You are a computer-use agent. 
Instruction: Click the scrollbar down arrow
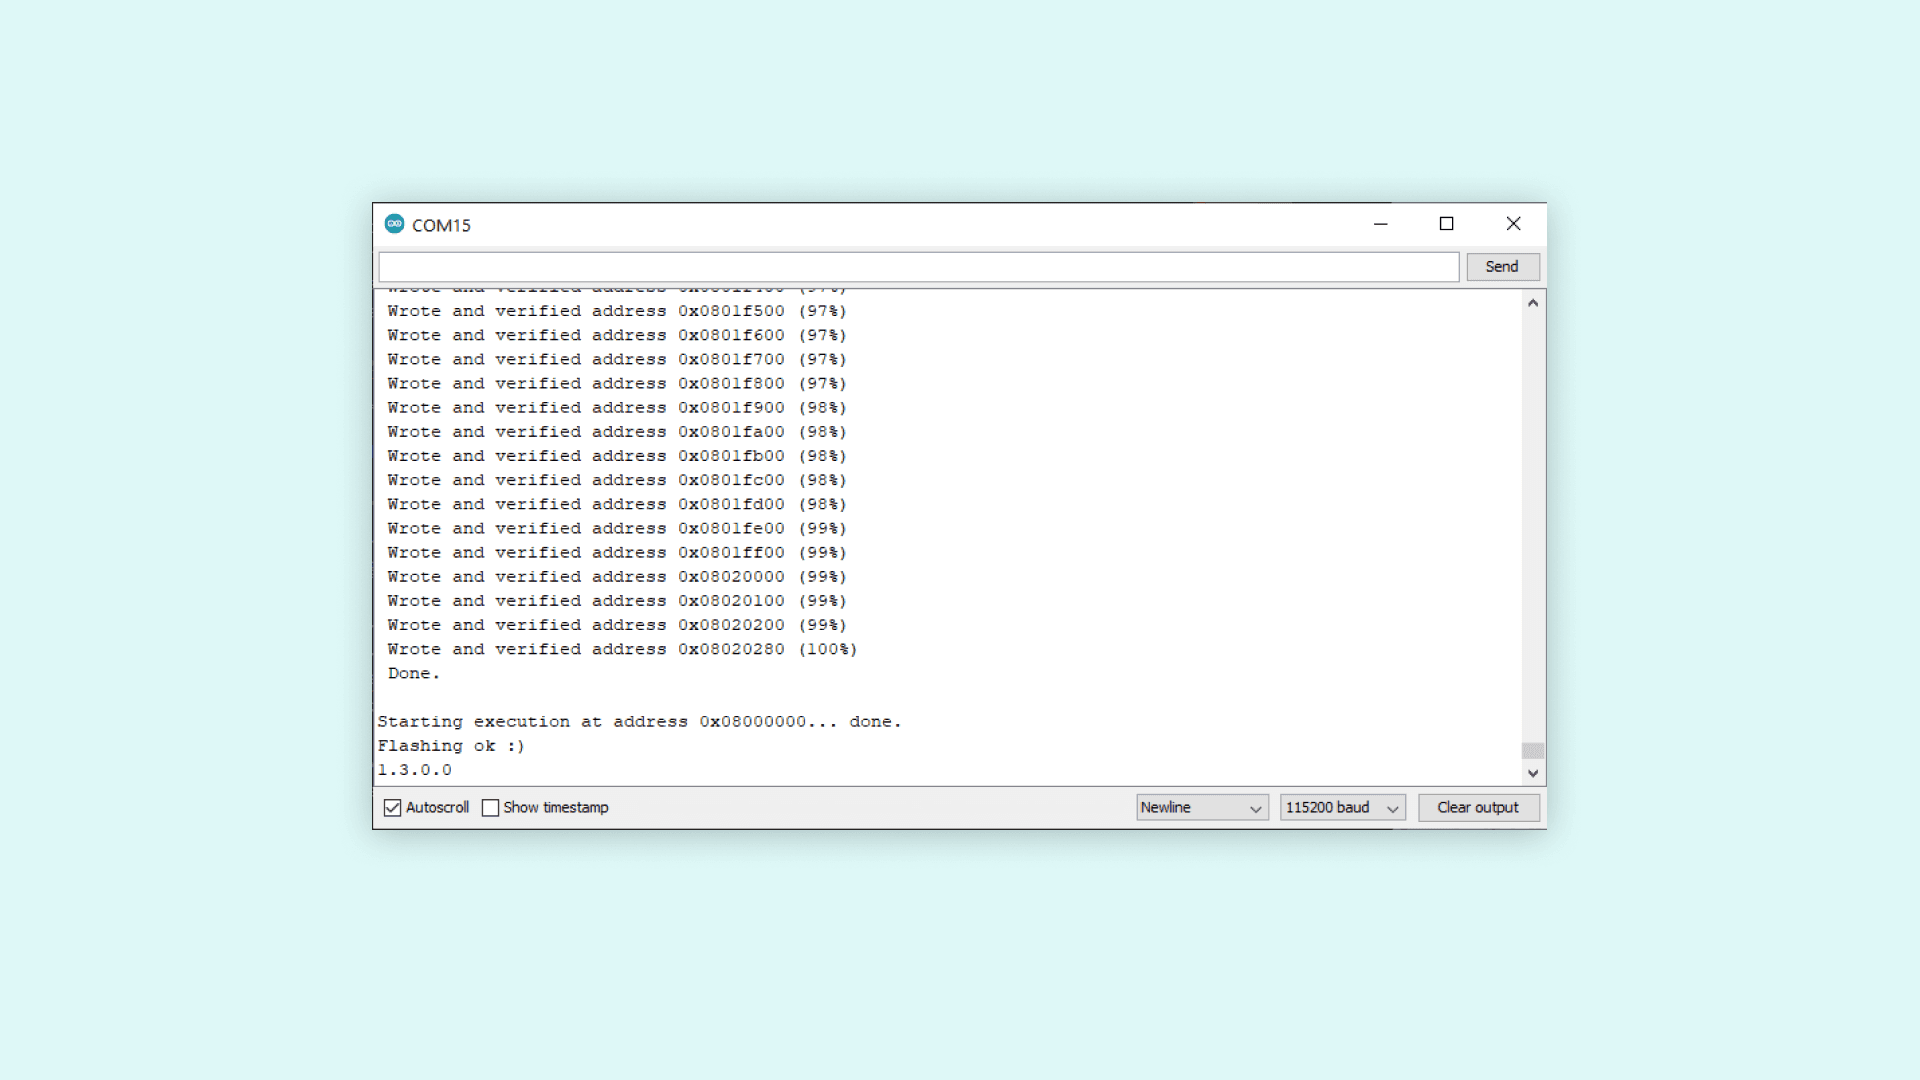pyautogui.click(x=1532, y=773)
